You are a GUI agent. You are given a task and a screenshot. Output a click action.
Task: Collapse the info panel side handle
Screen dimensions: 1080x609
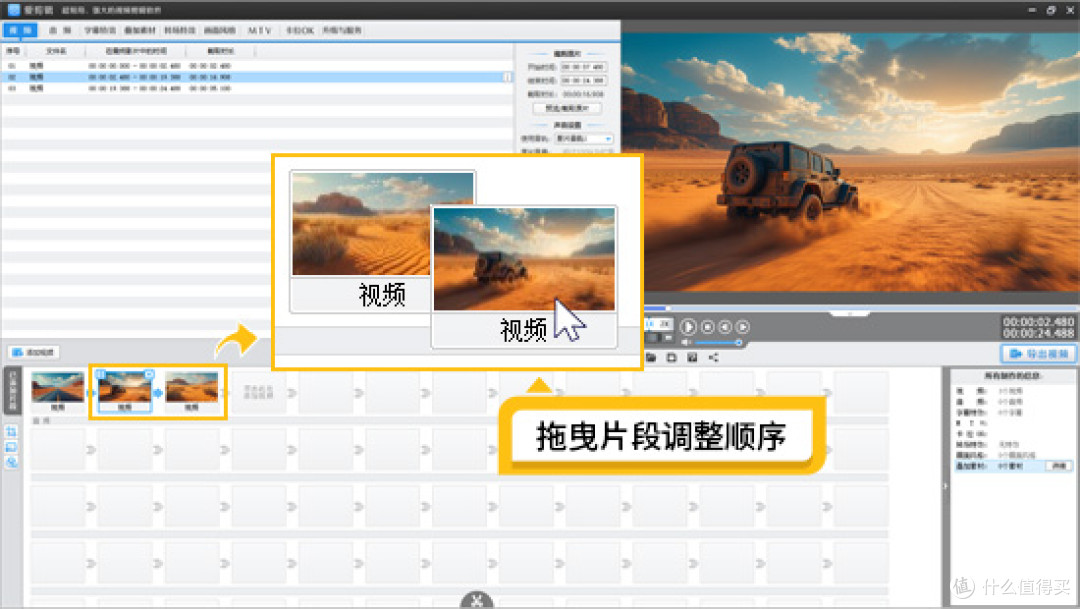click(x=945, y=486)
